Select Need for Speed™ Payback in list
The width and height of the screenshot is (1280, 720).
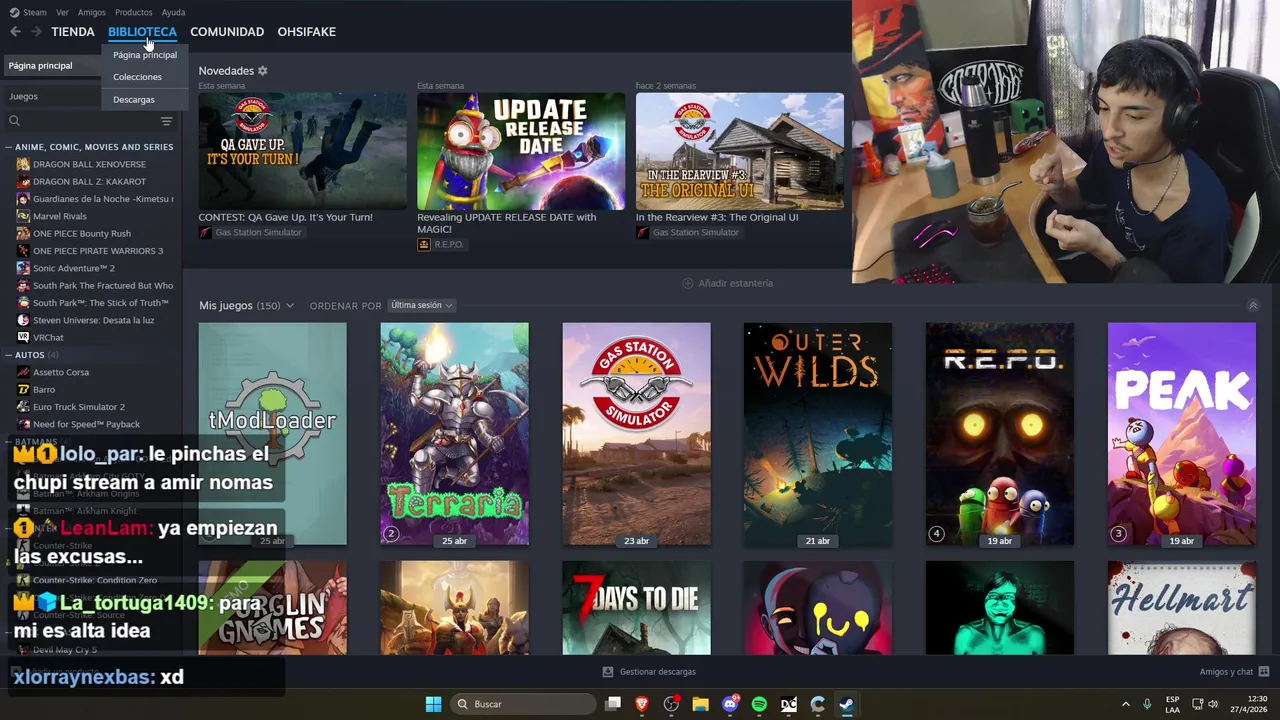click(x=86, y=424)
